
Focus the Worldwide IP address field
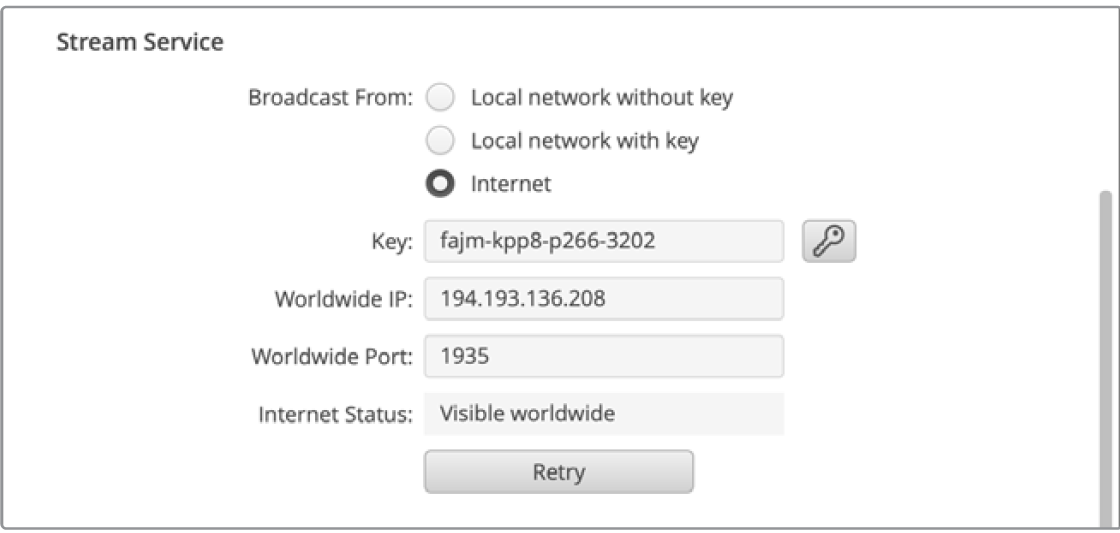click(603, 298)
